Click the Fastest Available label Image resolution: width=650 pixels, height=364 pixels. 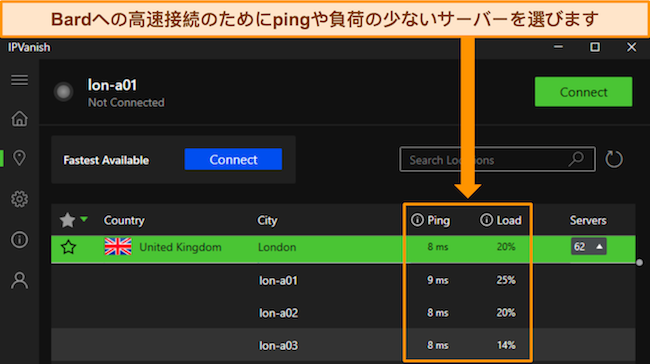point(106,160)
